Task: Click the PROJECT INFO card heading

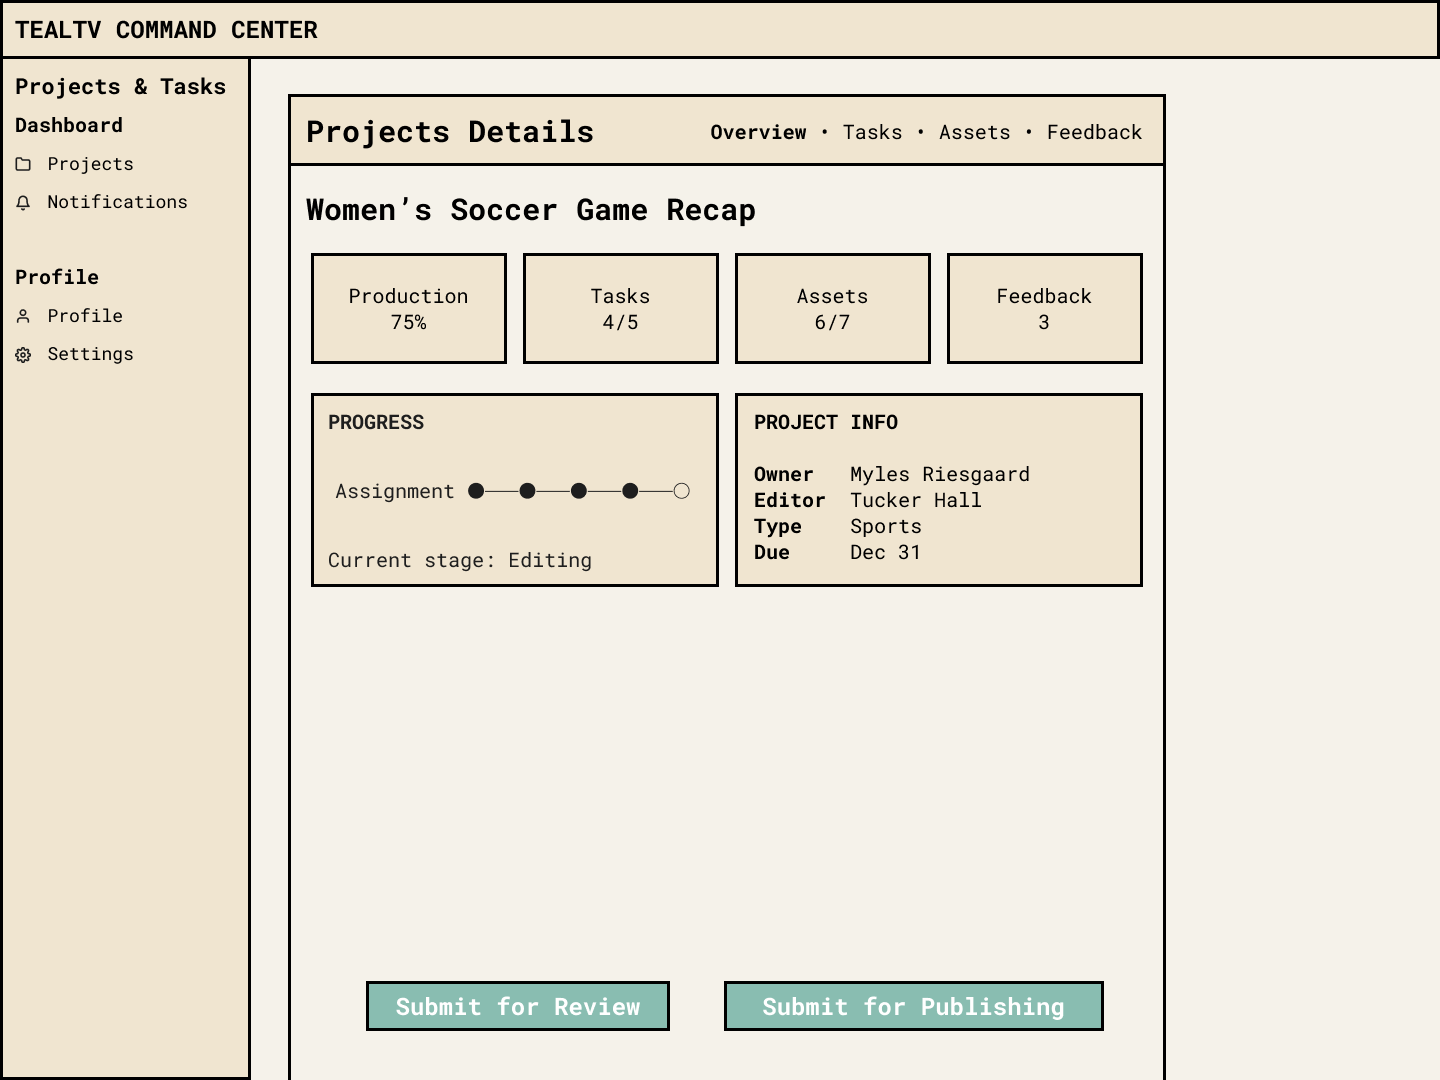Action: (826, 422)
